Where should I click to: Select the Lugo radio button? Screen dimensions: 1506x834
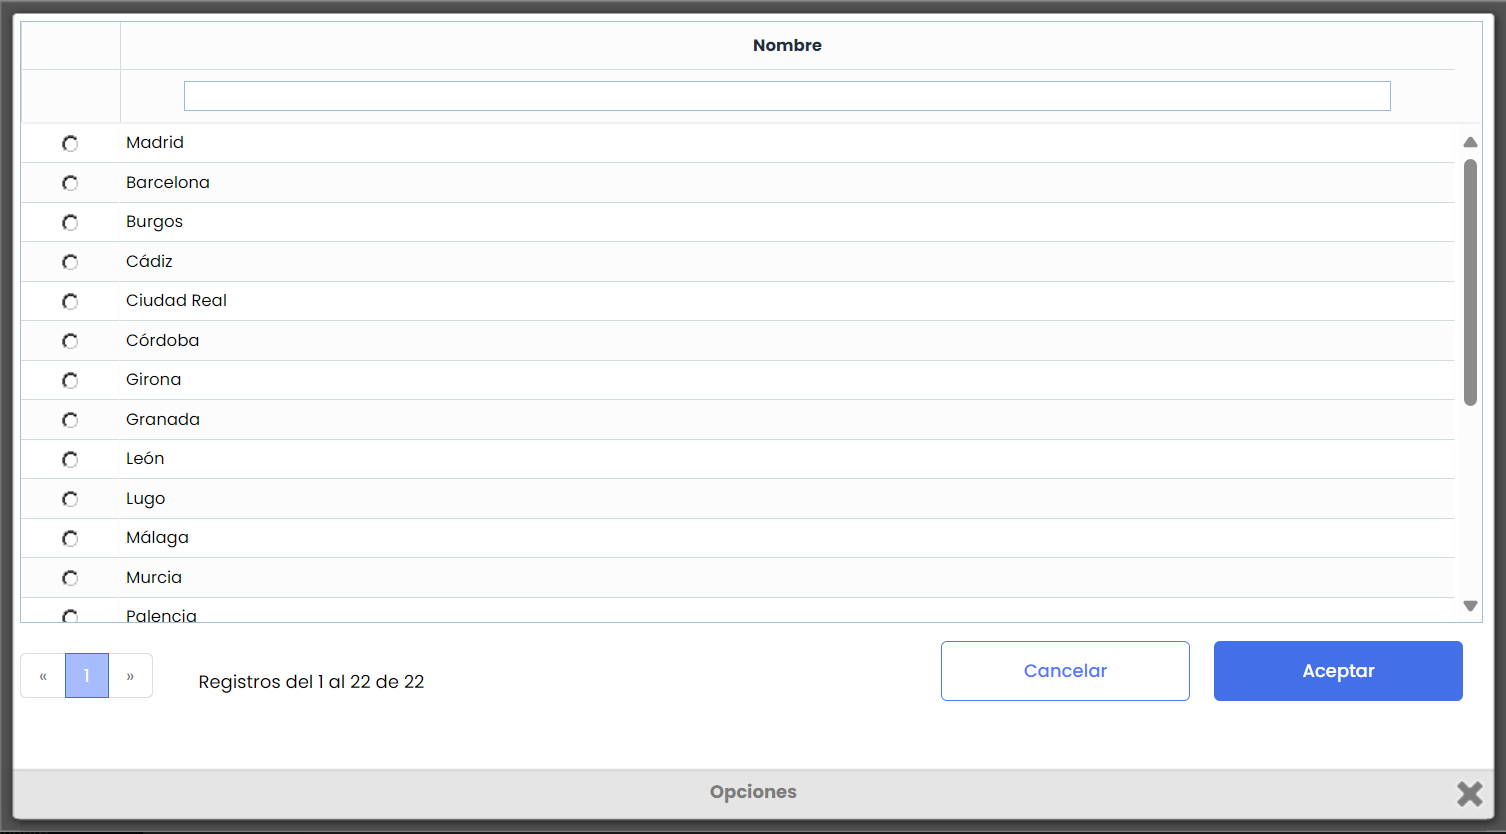(x=70, y=499)
